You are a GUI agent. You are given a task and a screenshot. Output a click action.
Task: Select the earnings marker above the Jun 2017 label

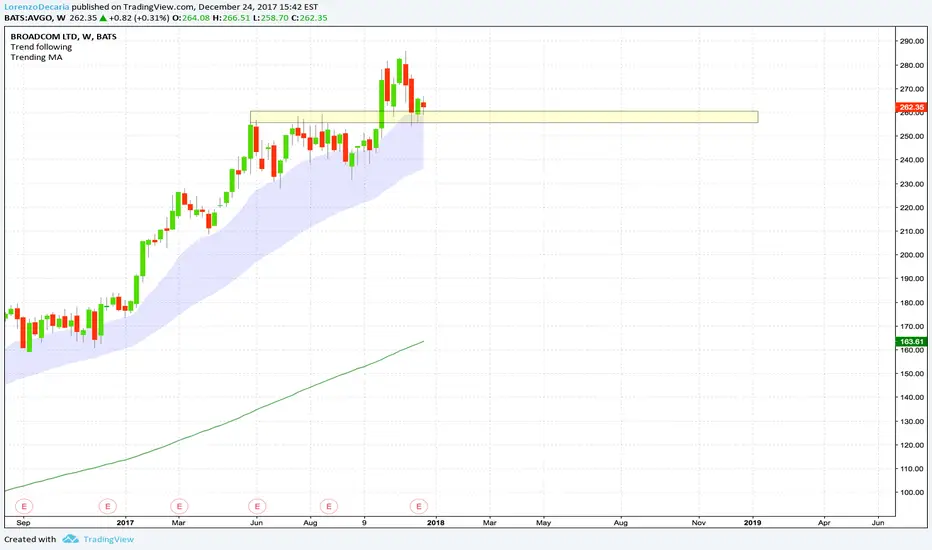click(x=257, y=507)
